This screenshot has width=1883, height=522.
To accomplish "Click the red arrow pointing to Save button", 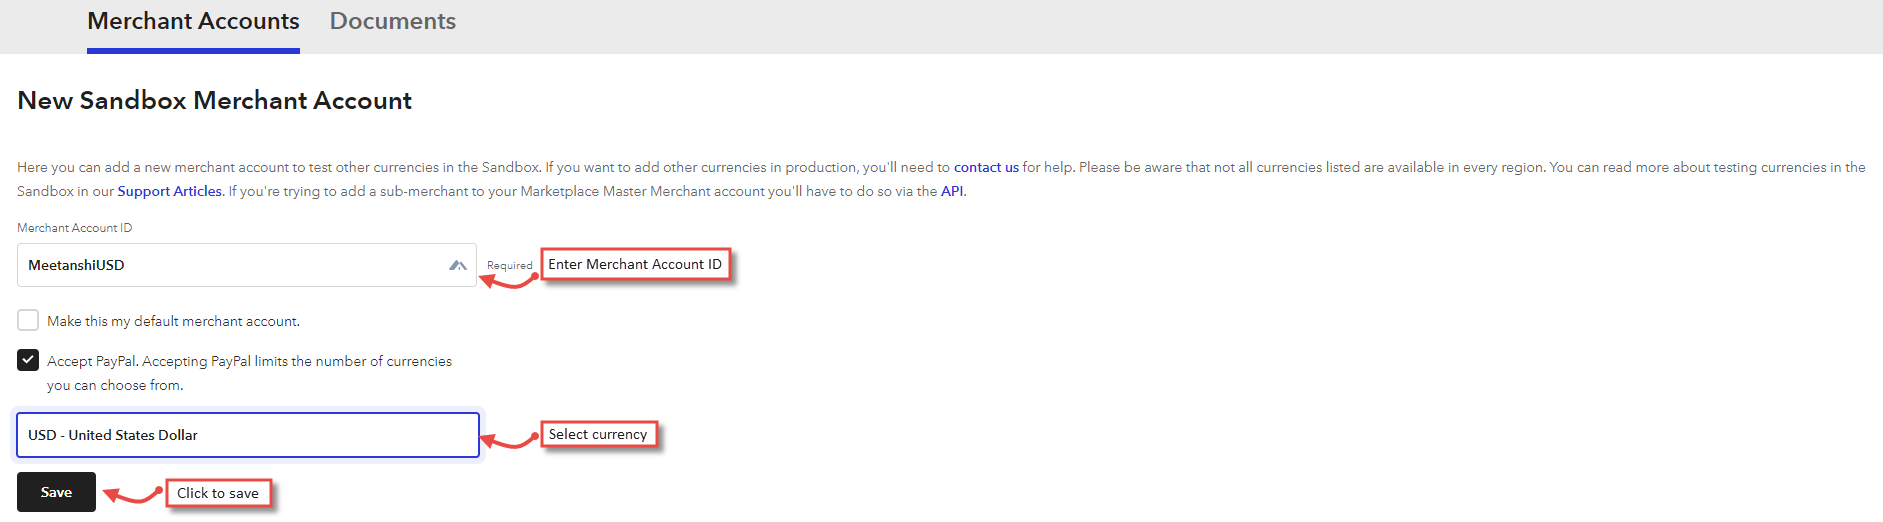I will pos(133,495).
